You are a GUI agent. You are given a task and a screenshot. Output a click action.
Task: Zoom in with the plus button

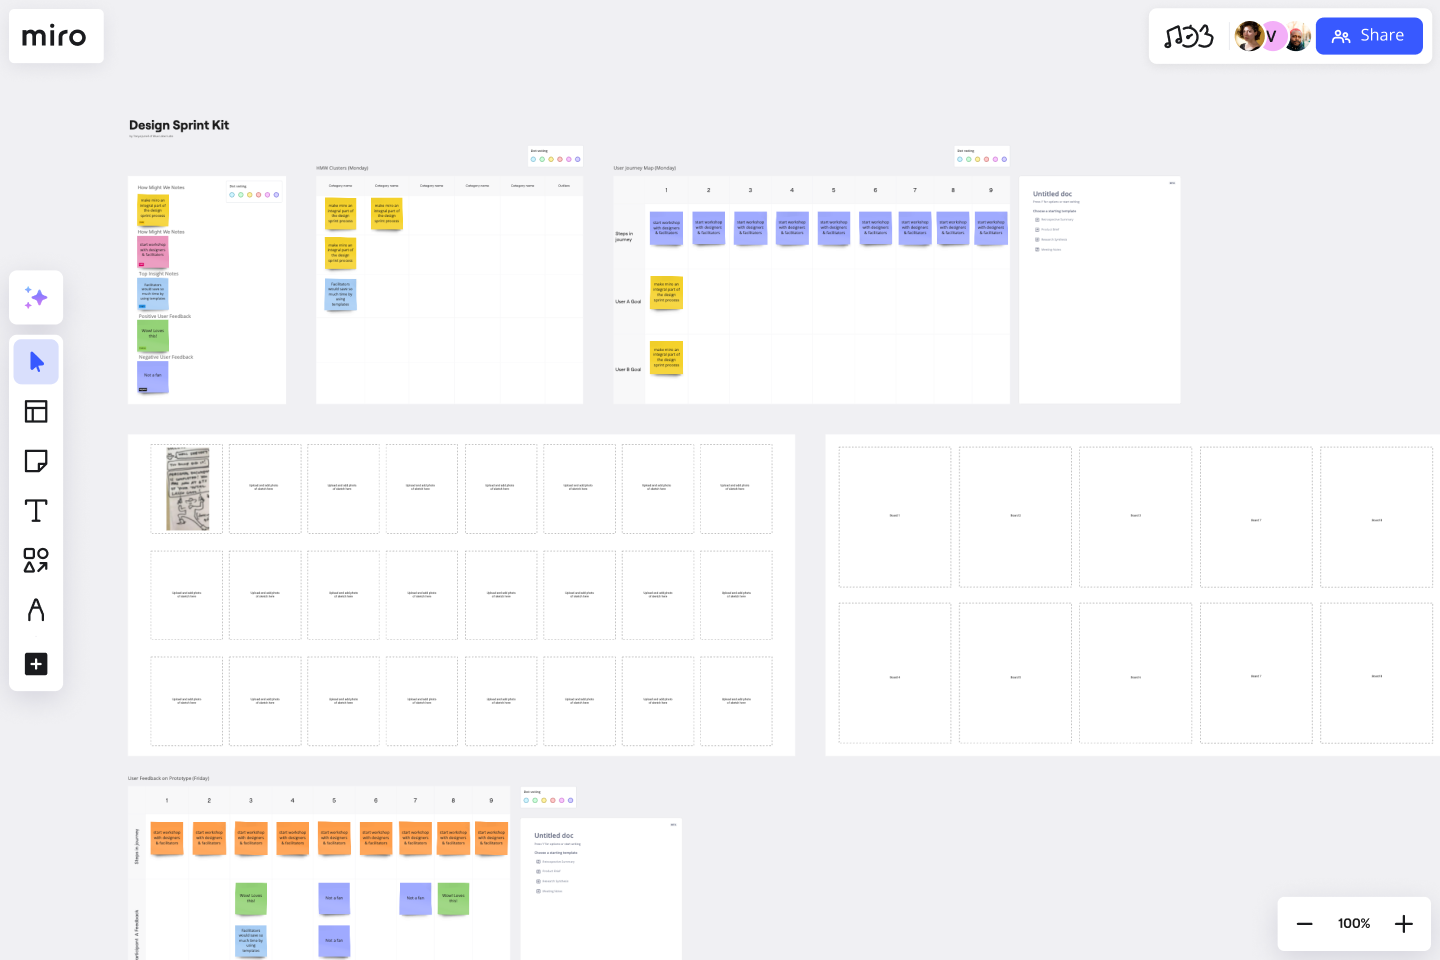click(1404, 923)
